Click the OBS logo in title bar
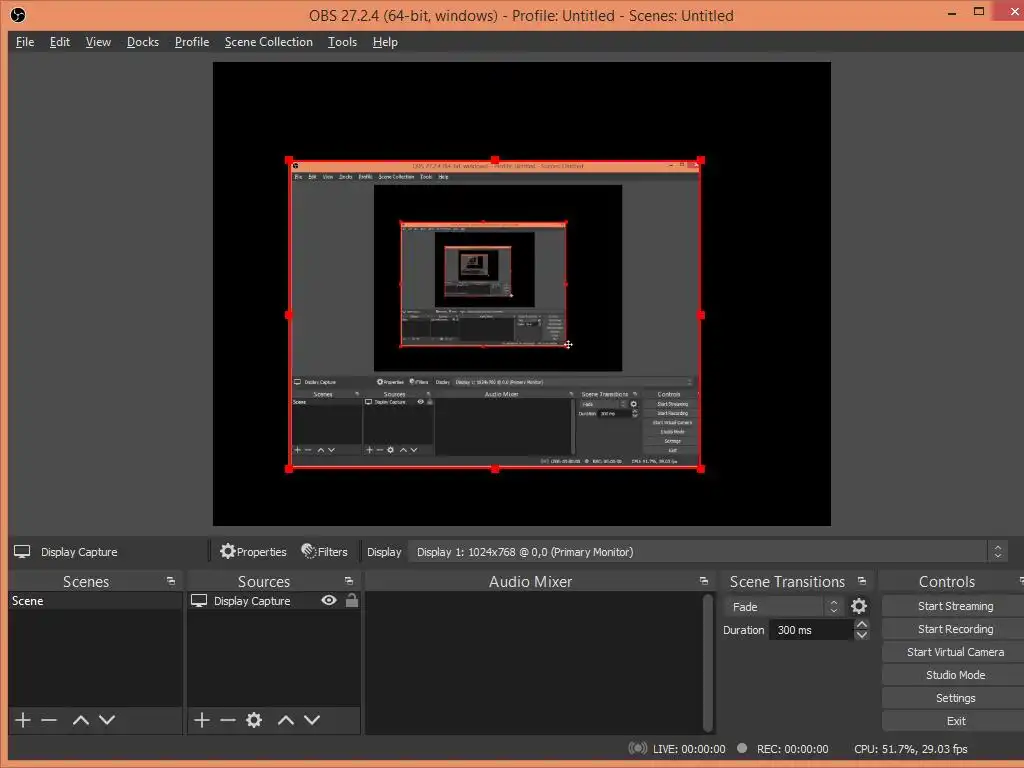This screenshot has height=768, width=1024. (x=18, y=15)
